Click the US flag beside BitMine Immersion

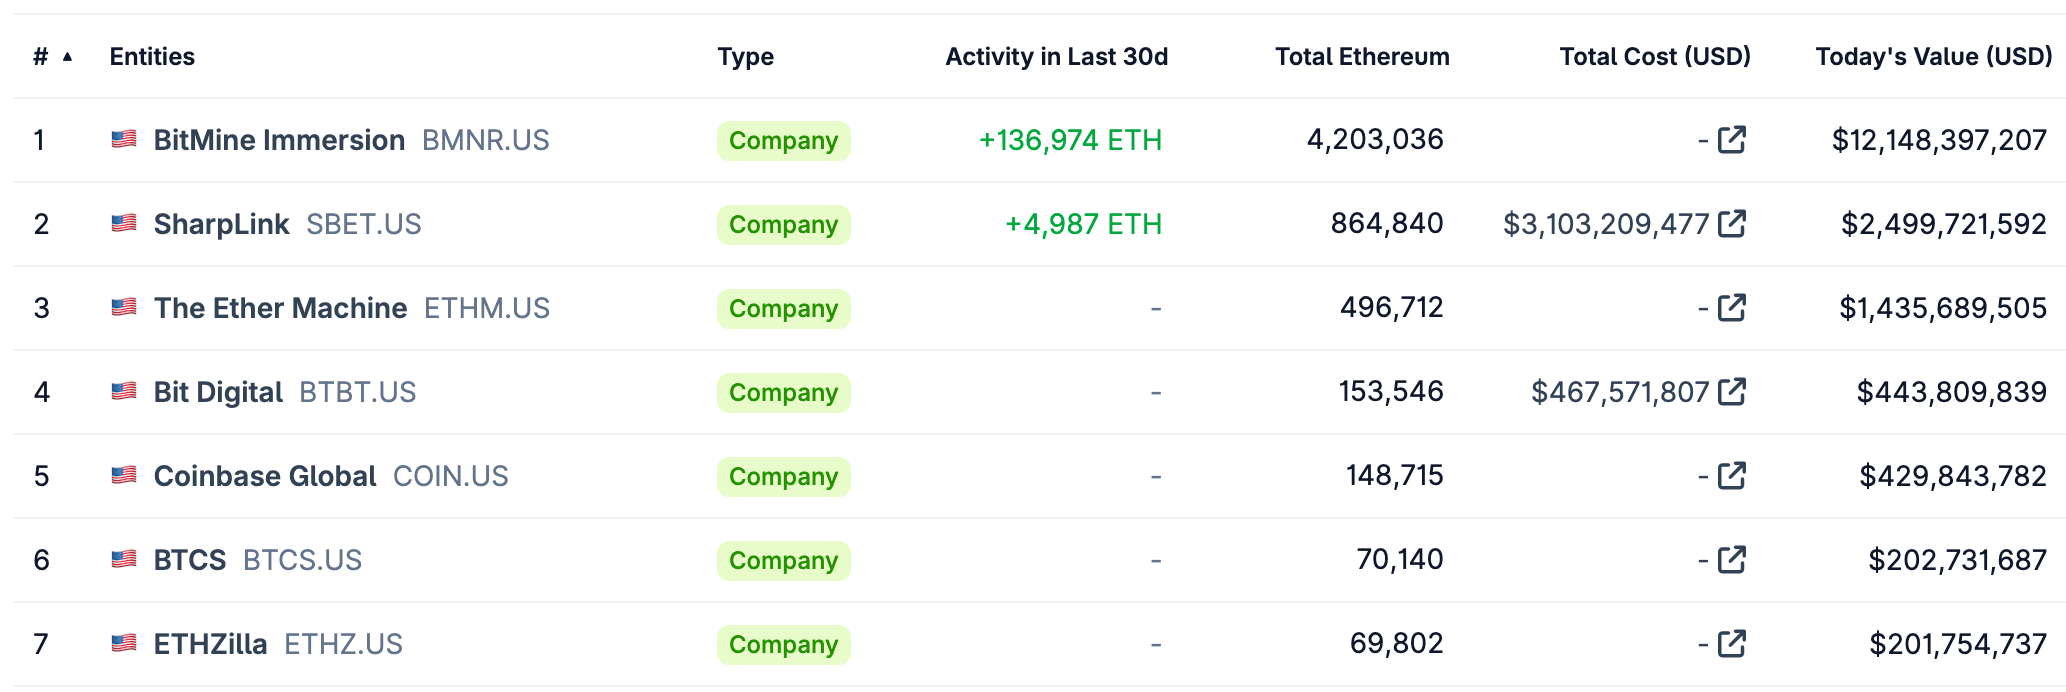(124, 140)
